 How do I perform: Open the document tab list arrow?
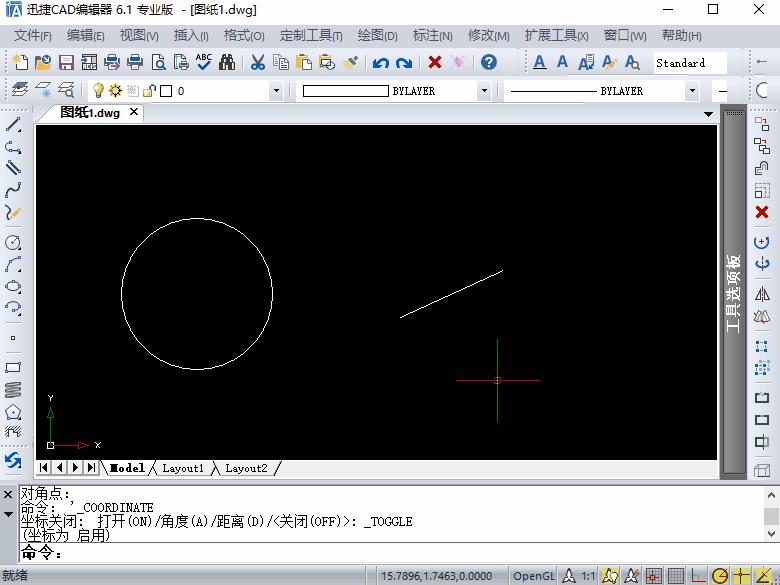(x=708, y=114)
